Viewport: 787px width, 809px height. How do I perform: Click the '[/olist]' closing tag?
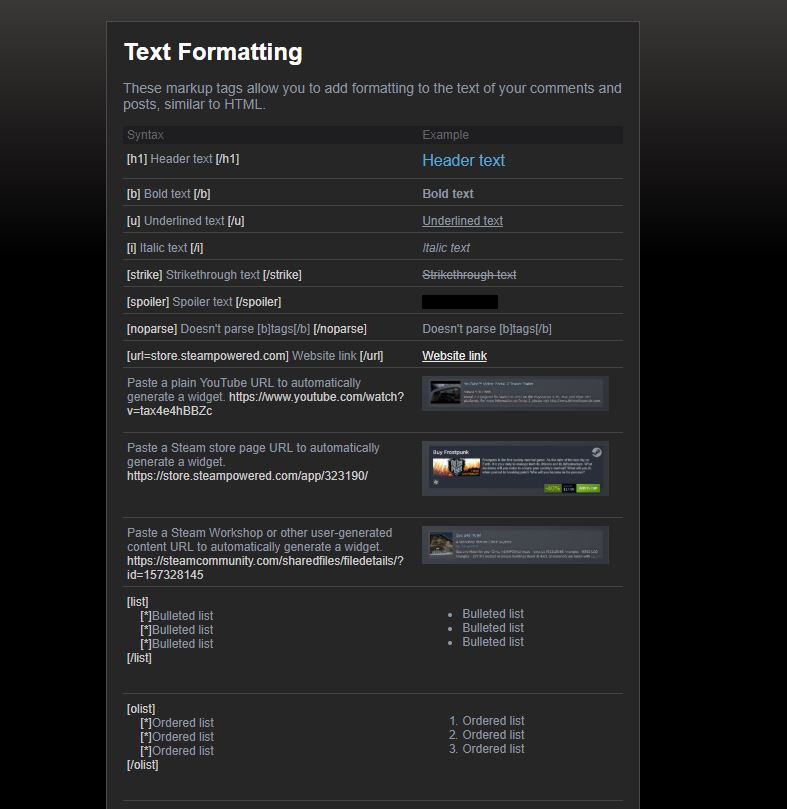[142, 765]
